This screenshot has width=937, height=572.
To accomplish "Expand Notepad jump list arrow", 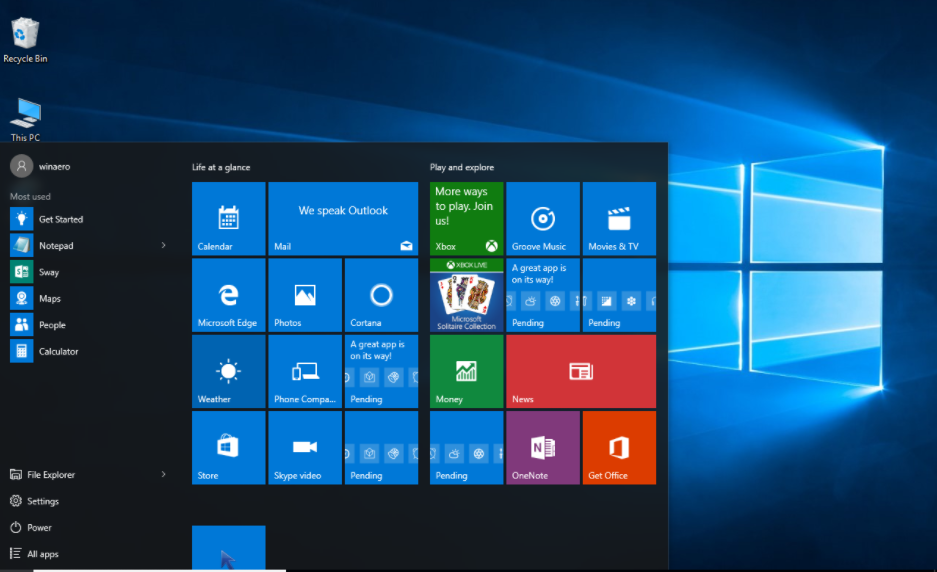I will point(163,245).
